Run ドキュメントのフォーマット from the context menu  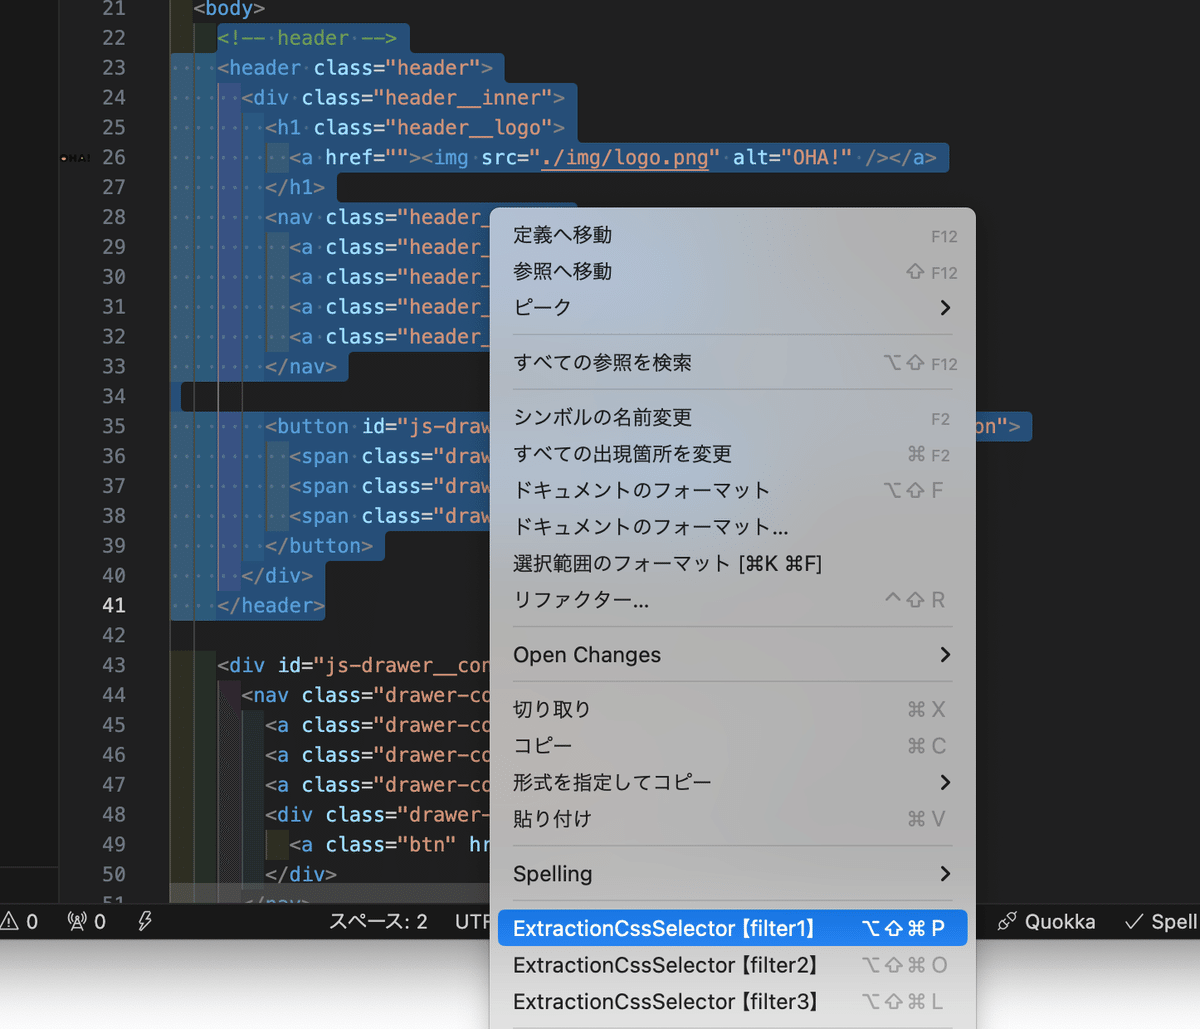click(x=600, y=490)
